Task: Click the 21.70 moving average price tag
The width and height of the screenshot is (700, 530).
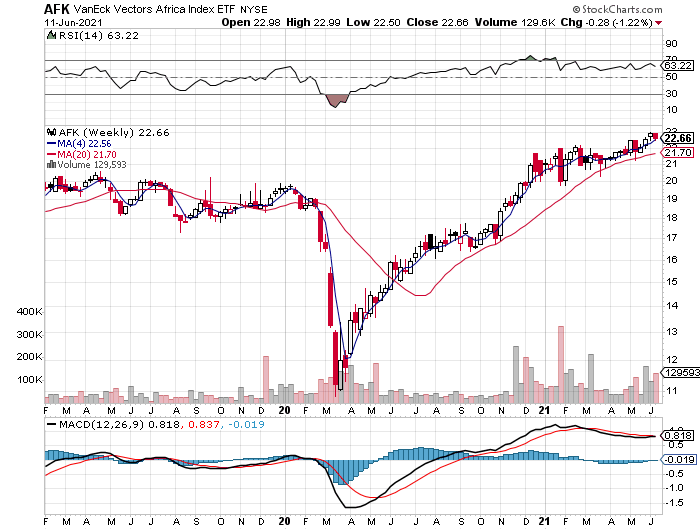Action: click(678, 153)
